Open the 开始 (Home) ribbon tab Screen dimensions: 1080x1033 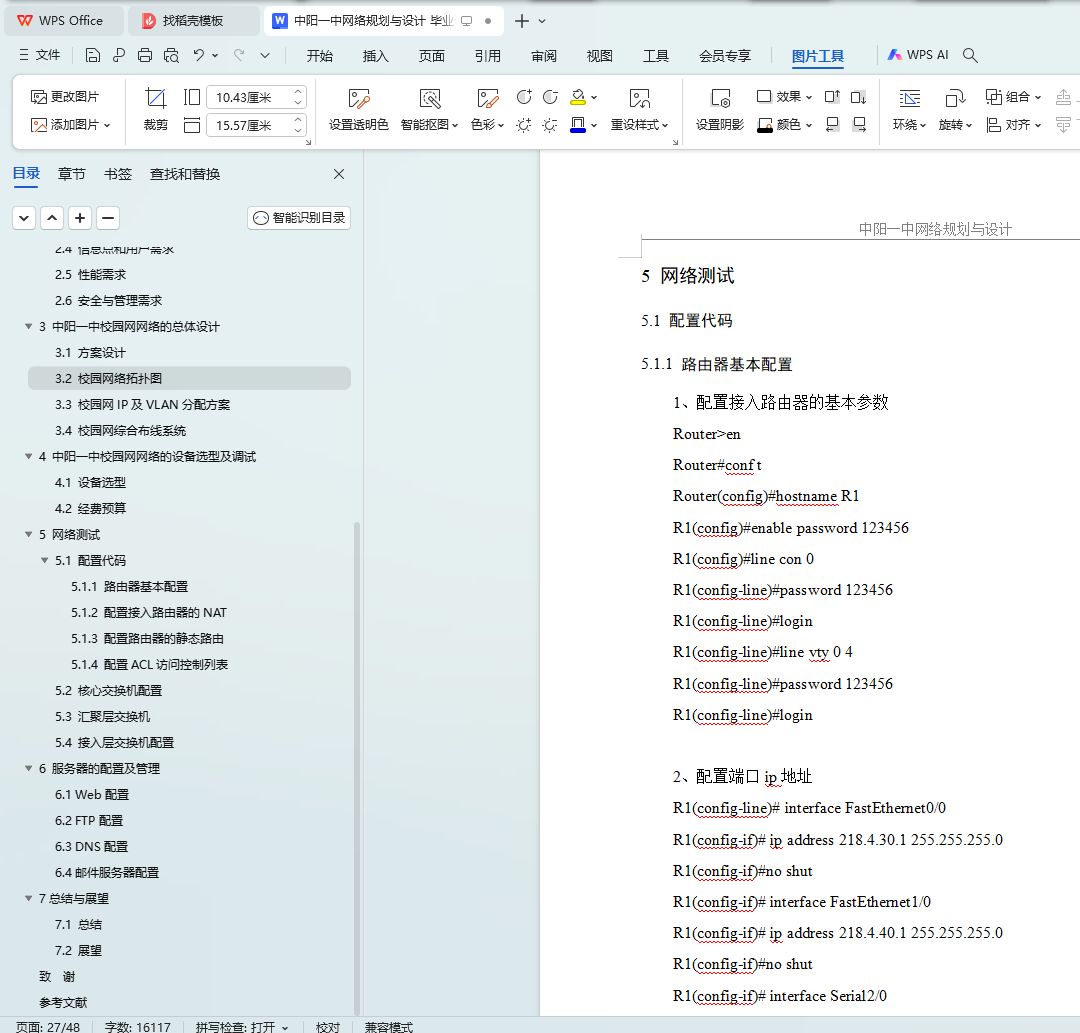click(x=320, y=56)
